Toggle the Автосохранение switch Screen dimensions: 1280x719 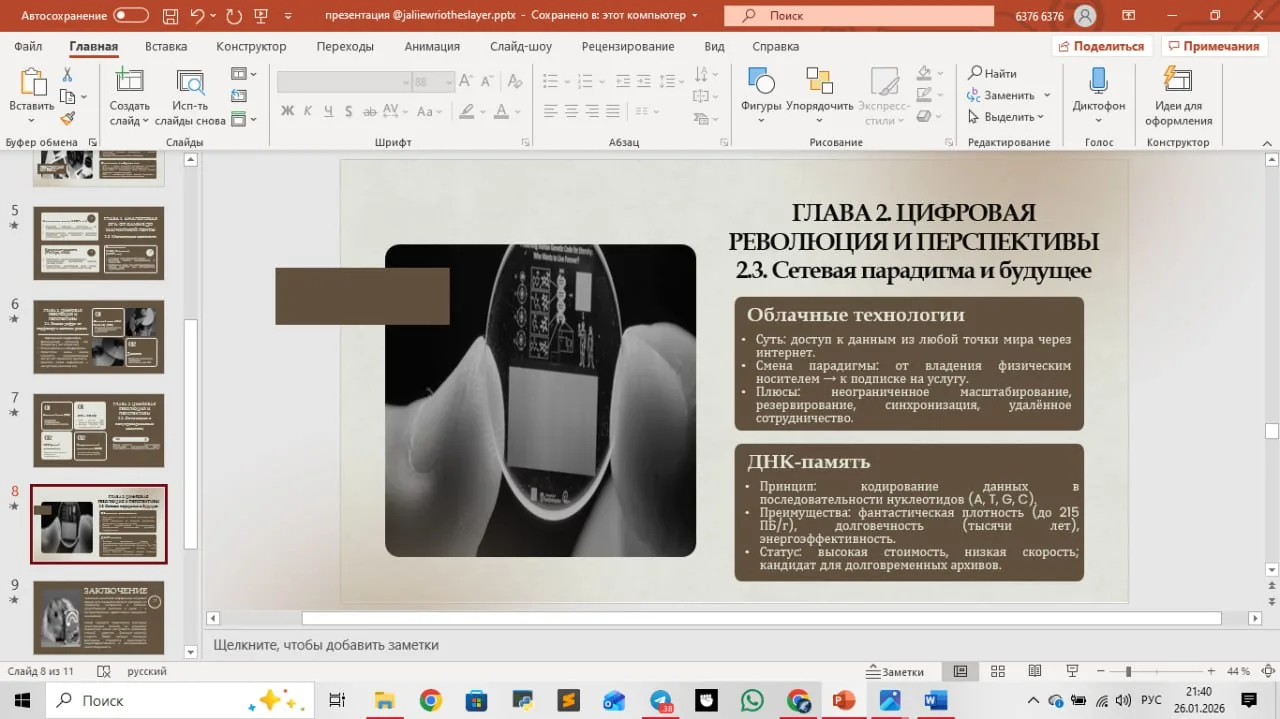(x=130, y=16)
